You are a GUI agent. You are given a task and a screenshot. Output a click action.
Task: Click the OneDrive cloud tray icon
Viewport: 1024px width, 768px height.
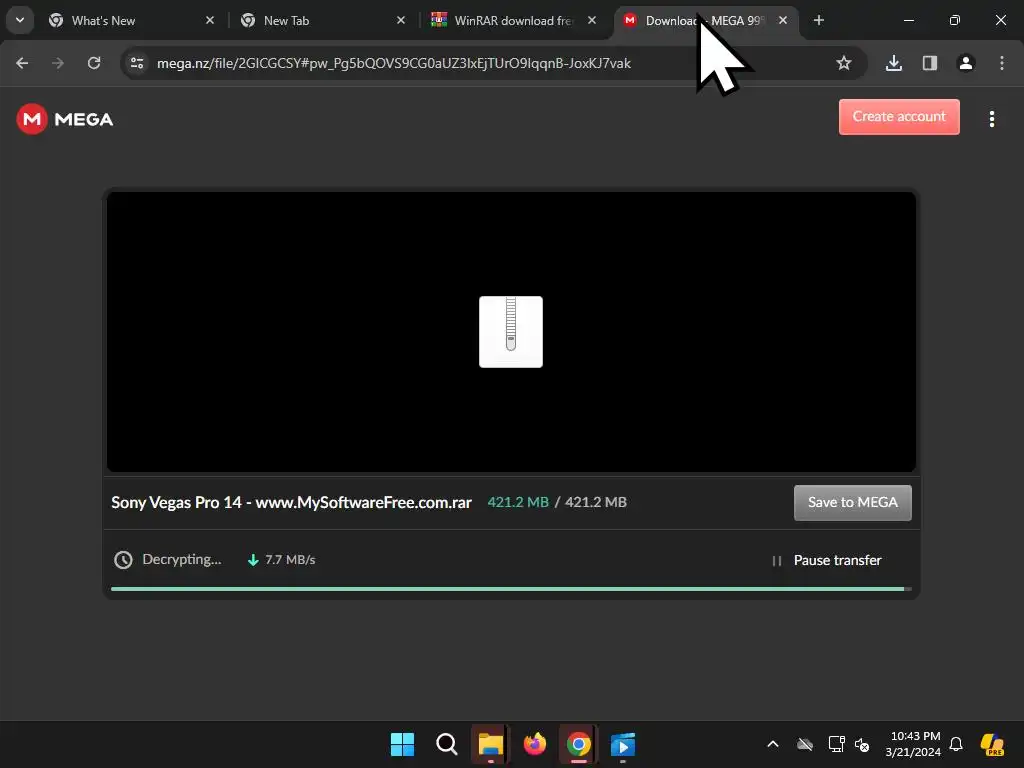805,744
